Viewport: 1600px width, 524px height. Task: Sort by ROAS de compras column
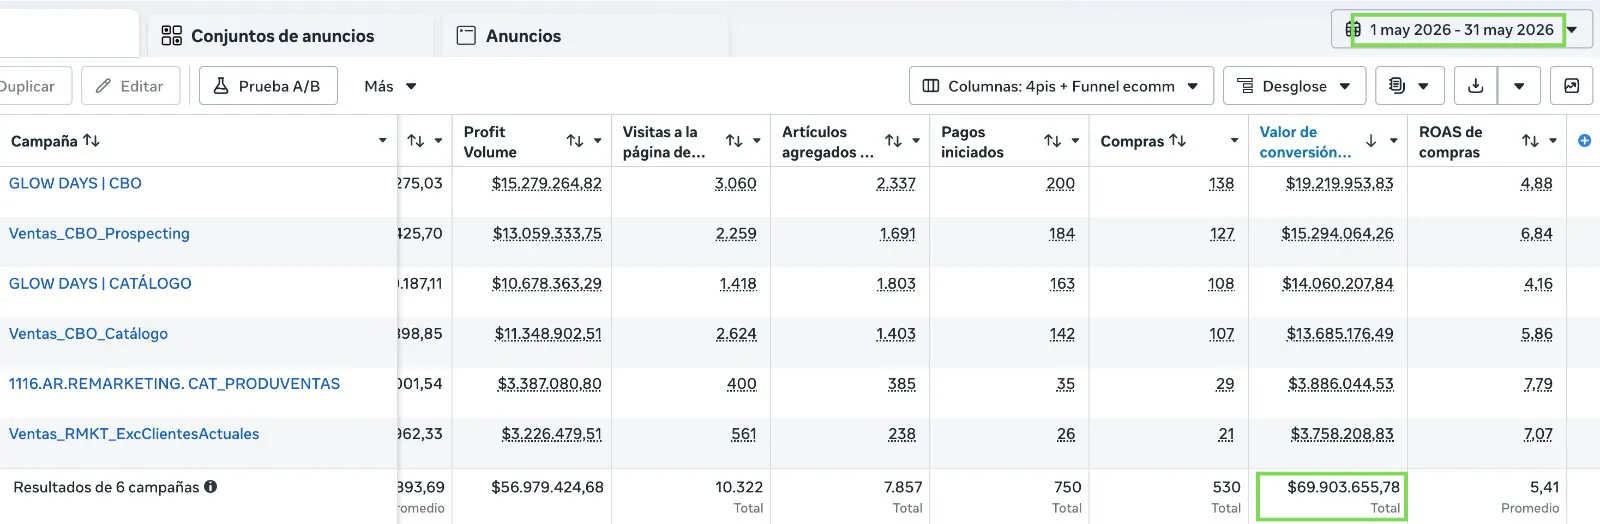(1530, 141)
